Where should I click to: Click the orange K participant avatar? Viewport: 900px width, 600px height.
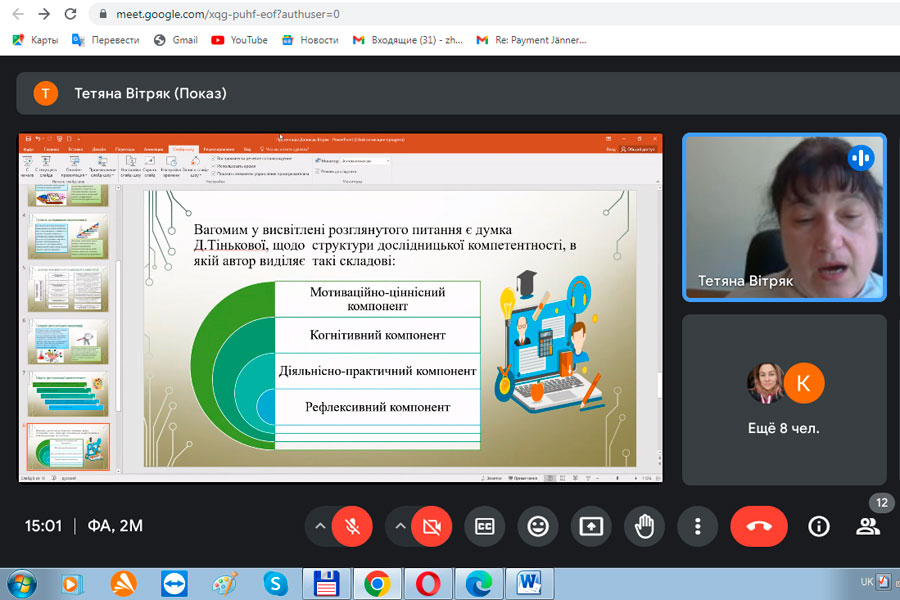click(x=804, y=383)
